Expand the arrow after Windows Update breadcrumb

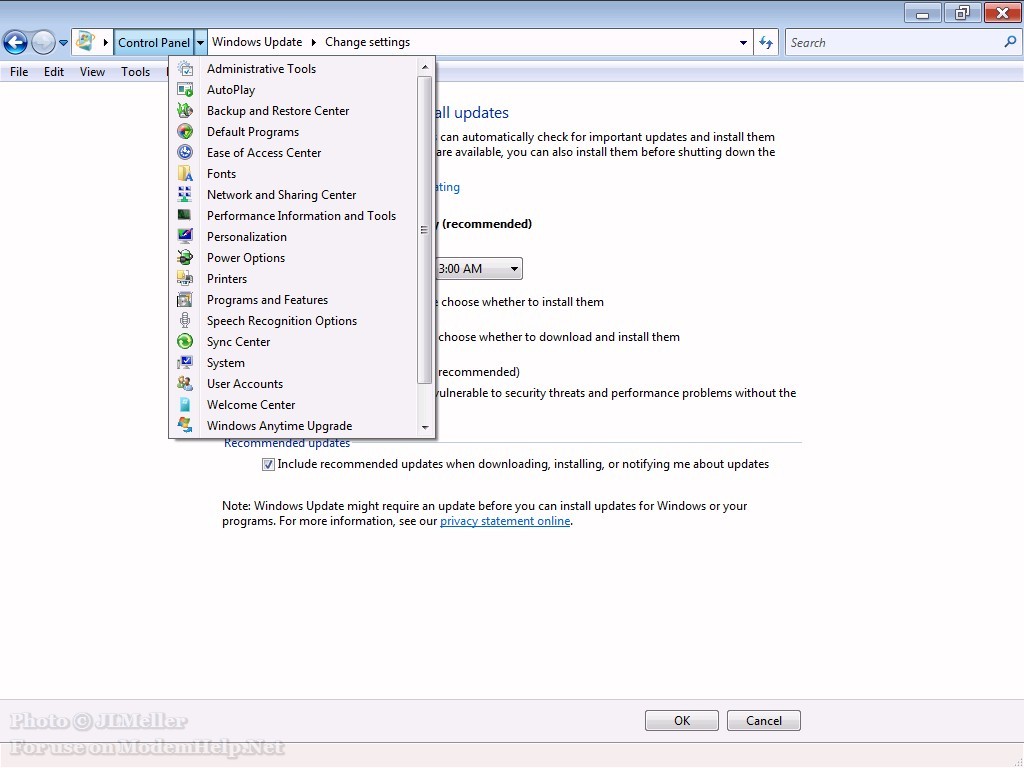[x=313, y=42]
